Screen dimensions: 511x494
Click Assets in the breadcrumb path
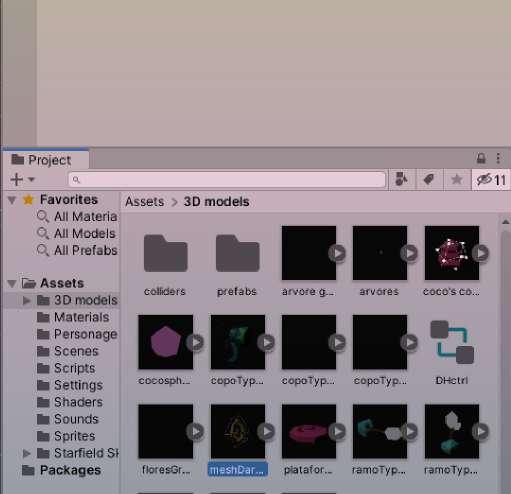coord(144,202)
